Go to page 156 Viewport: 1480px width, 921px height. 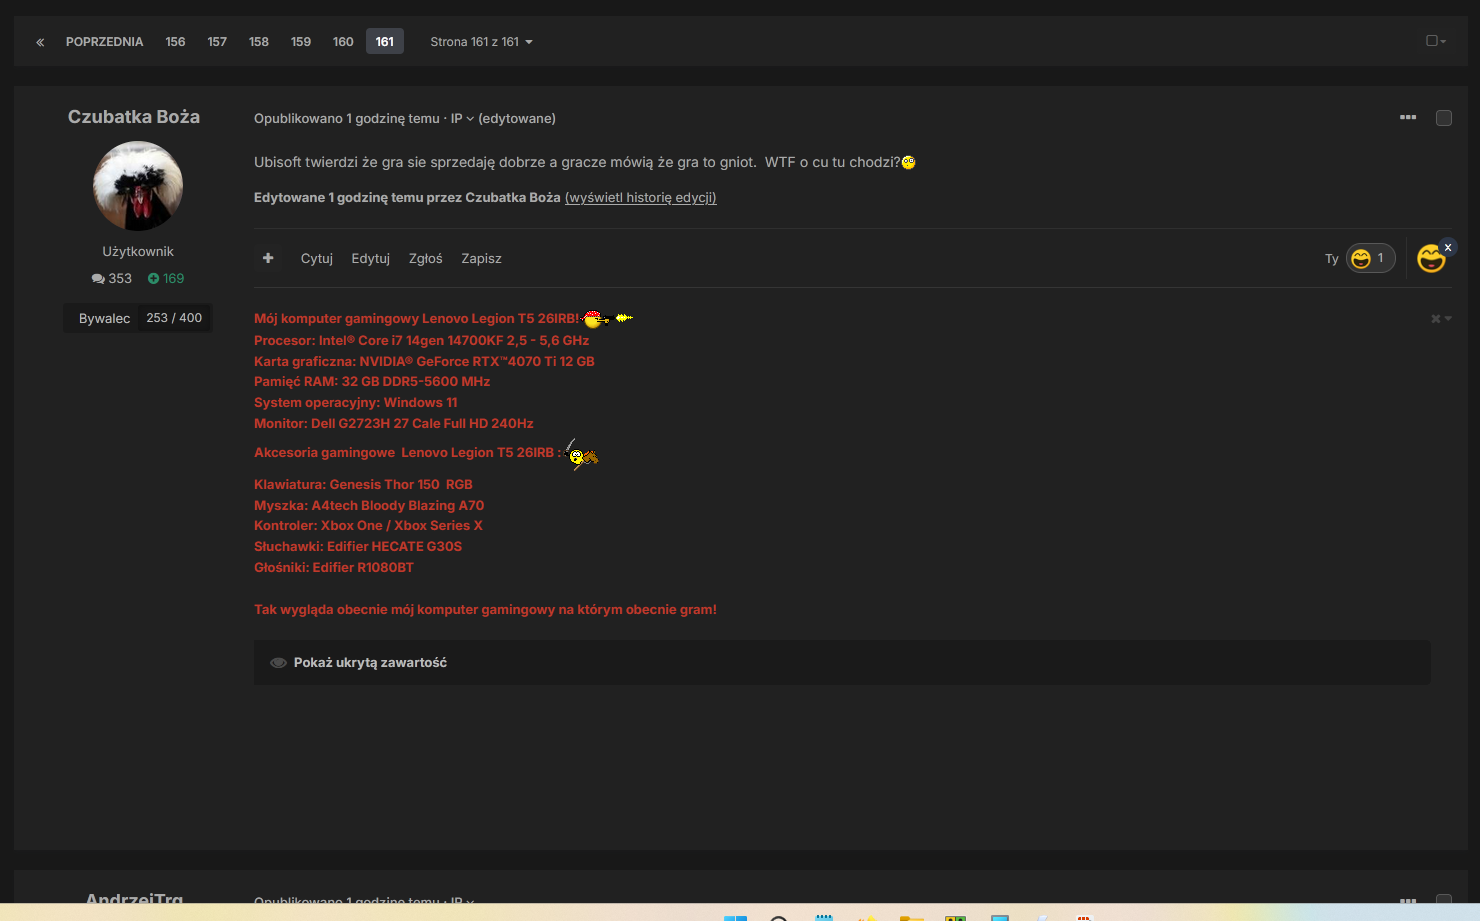coord(175,42)
